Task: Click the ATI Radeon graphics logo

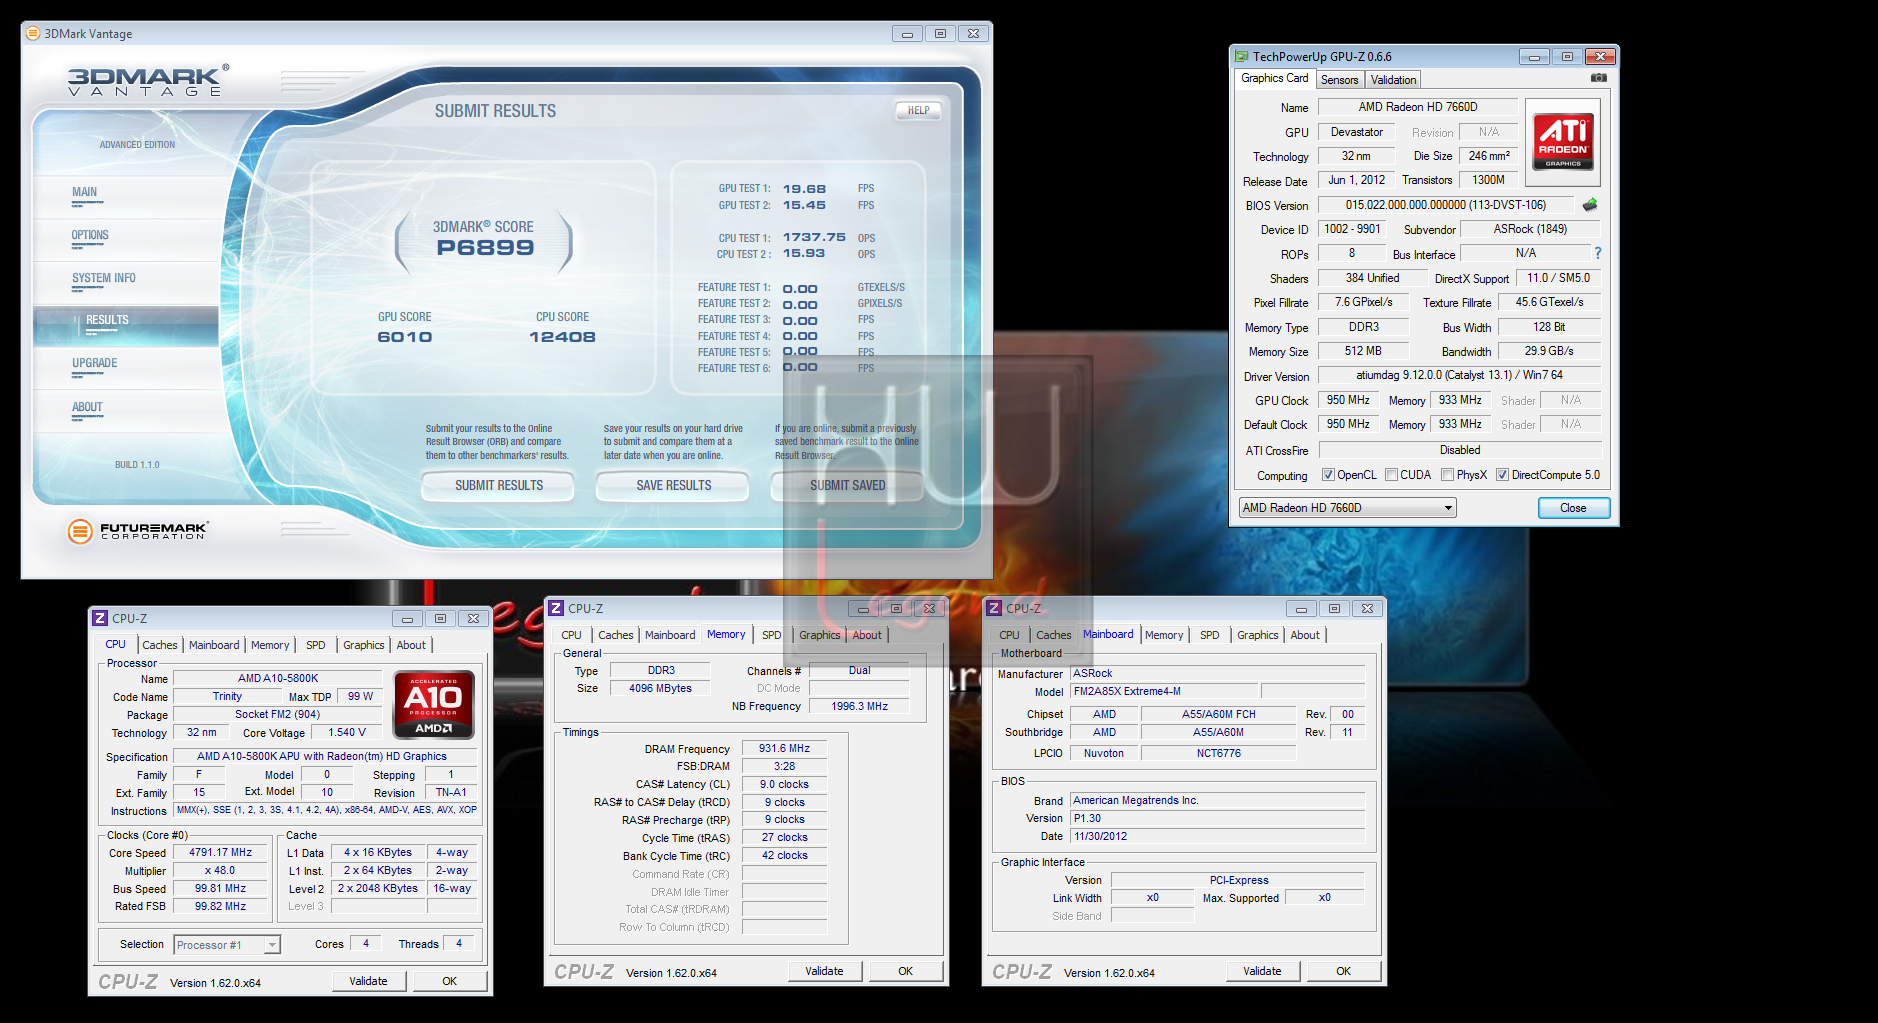Action: pos(1563,142)
